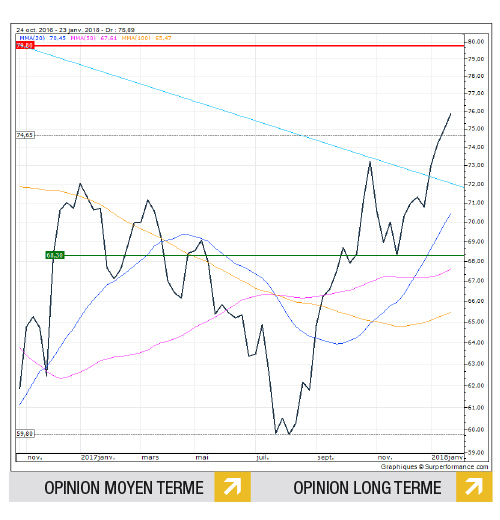Click the mars x-axis label

150,457
